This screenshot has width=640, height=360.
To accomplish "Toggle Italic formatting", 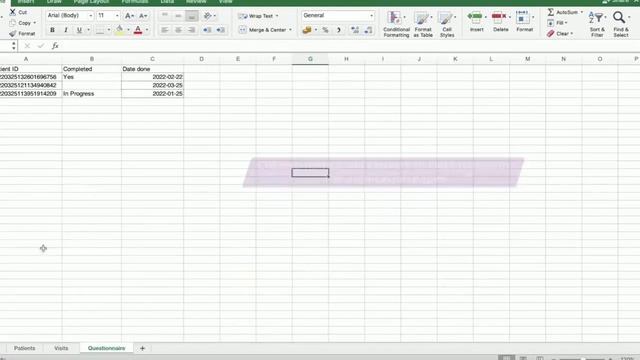I will pos(66,30).
